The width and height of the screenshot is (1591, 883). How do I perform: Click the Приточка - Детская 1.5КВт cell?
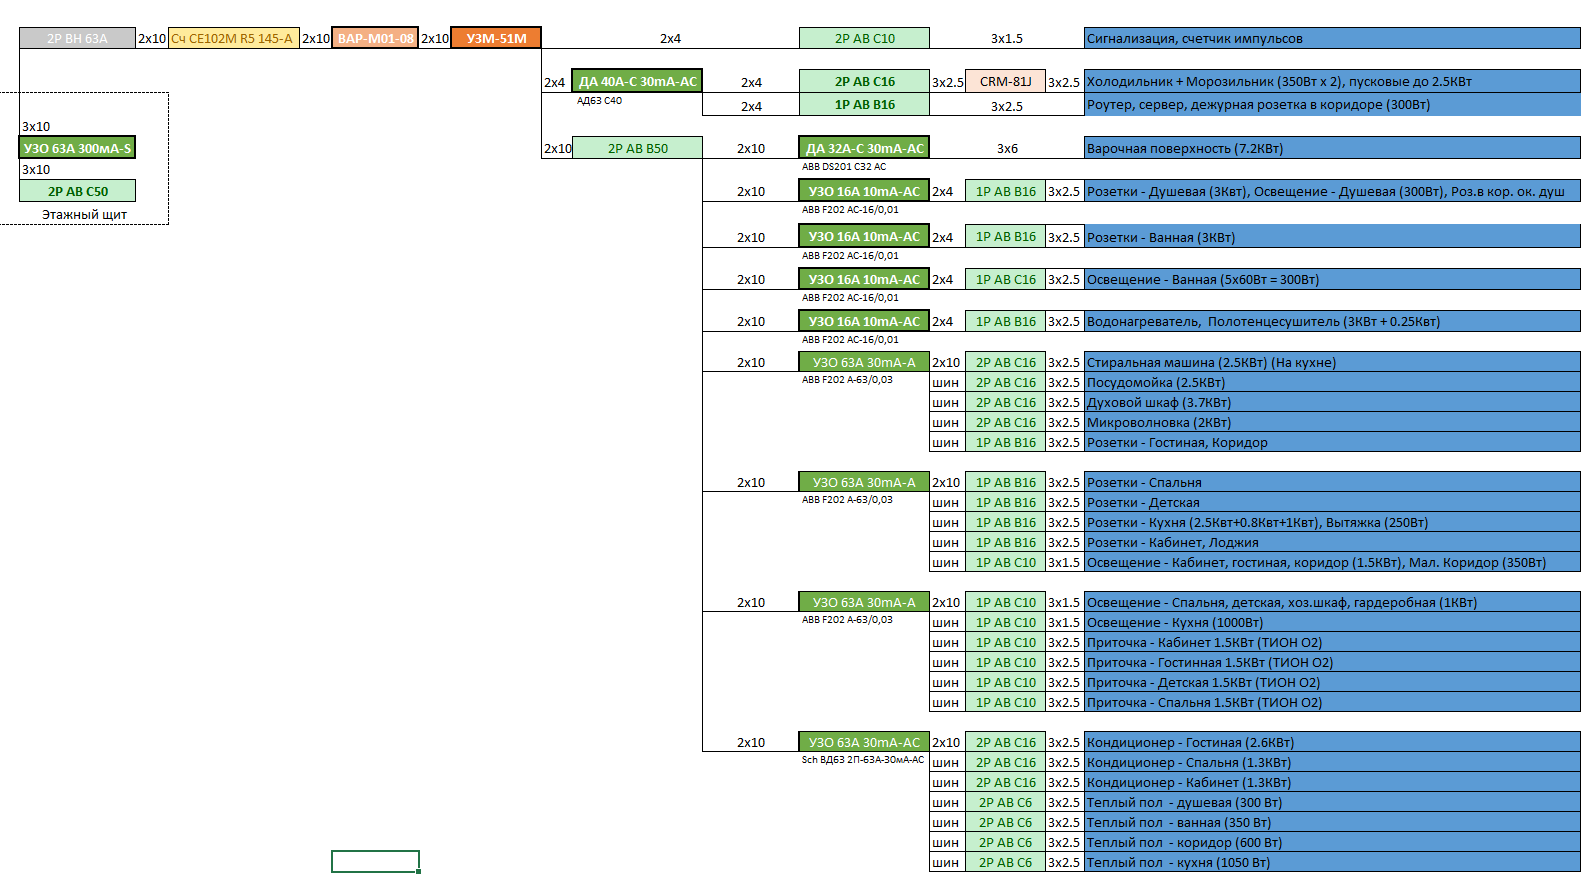[x=1332, y=682]
